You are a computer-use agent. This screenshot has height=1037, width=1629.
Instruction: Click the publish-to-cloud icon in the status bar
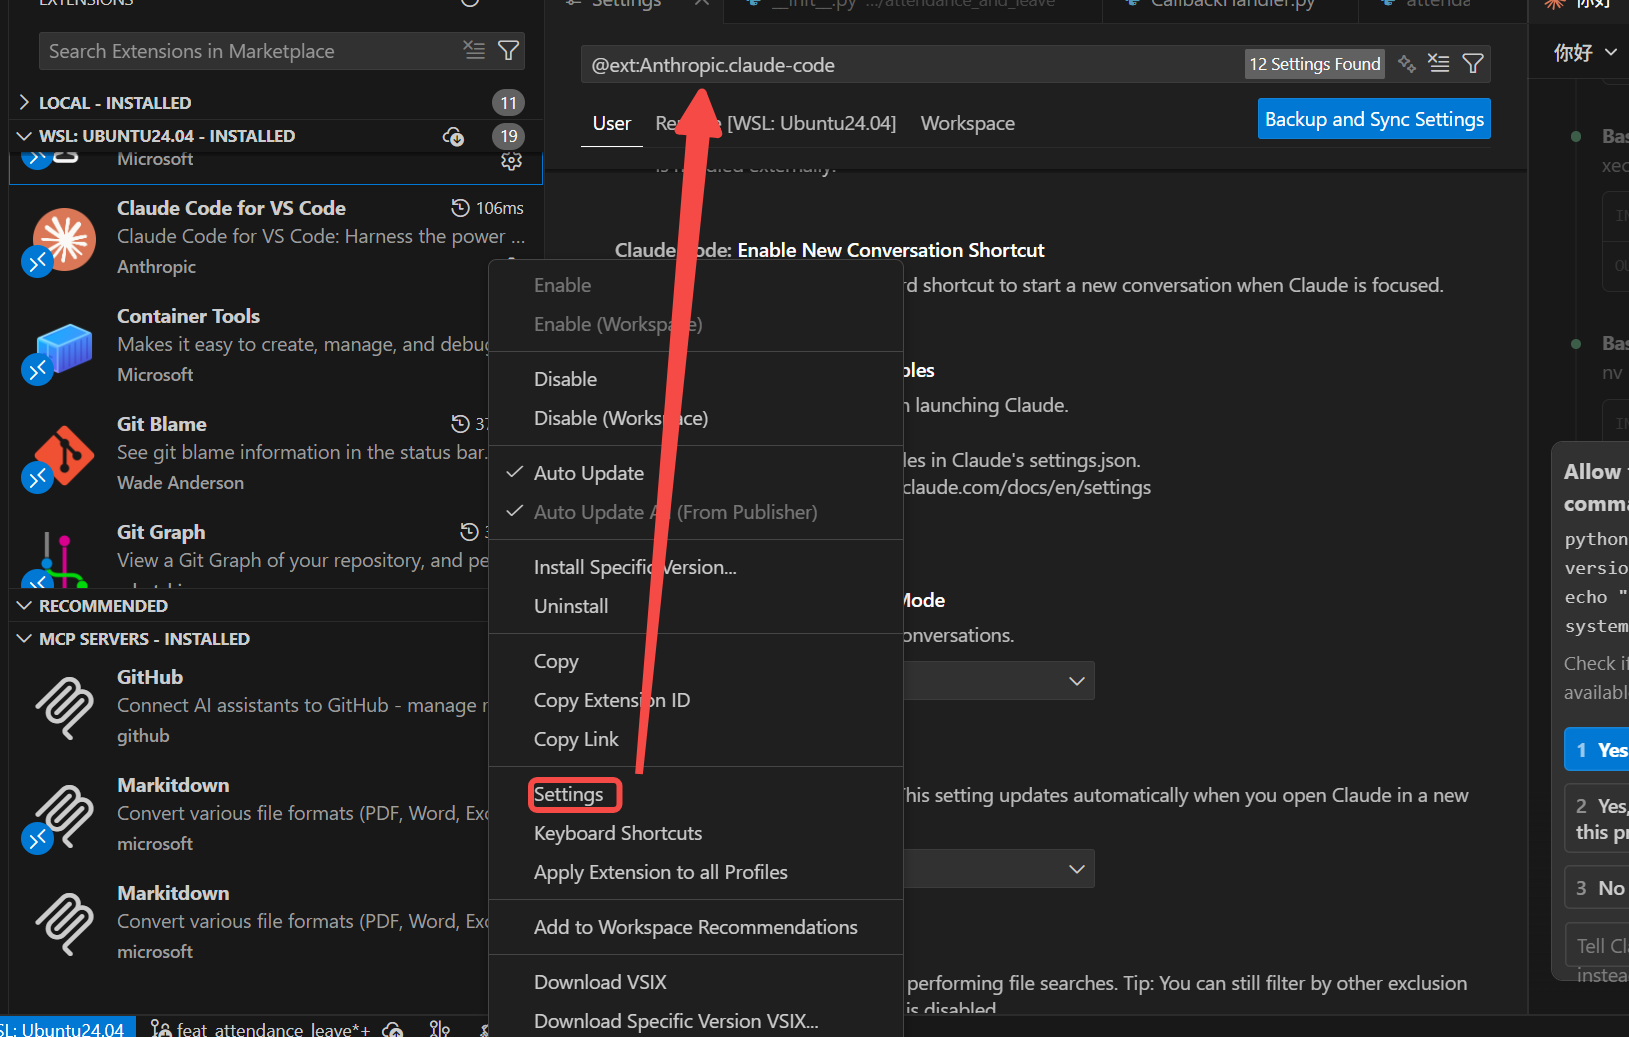point(393,1028)
